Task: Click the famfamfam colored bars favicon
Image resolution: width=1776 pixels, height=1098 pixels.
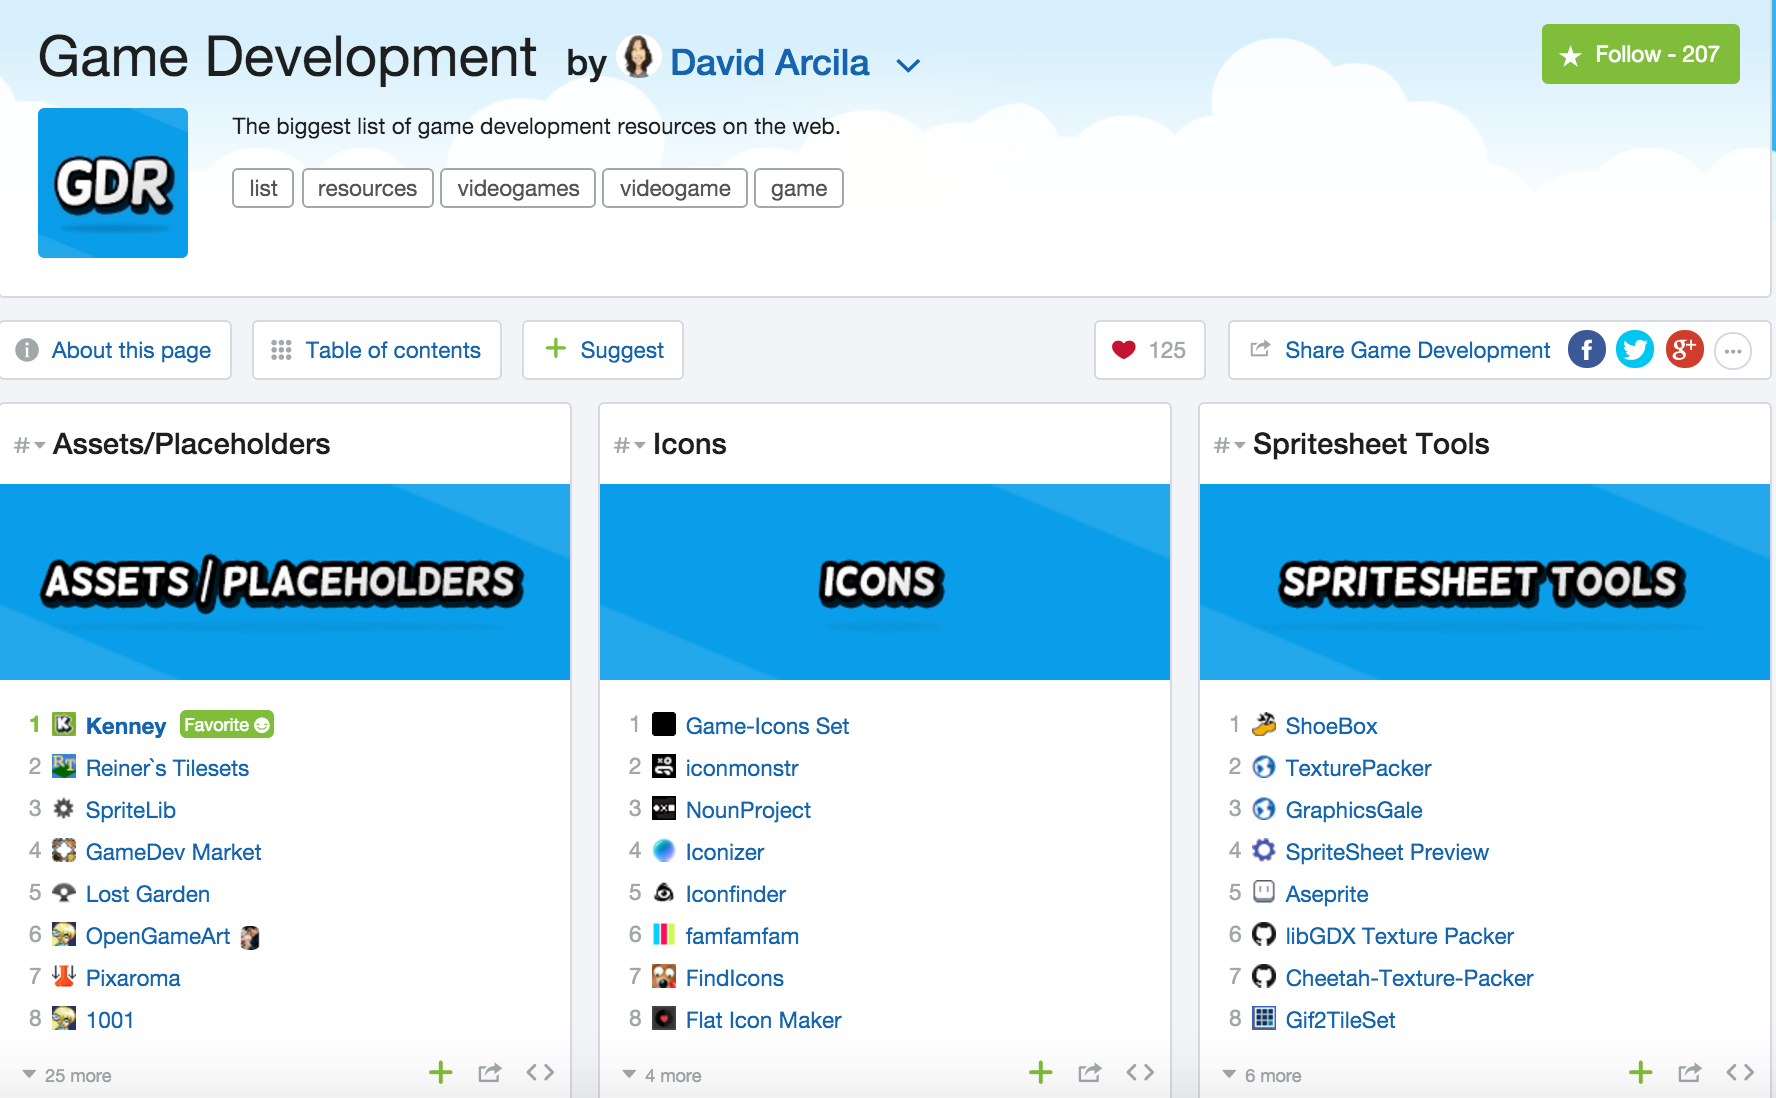Action: pyautogui.click(x=664, y=934)
